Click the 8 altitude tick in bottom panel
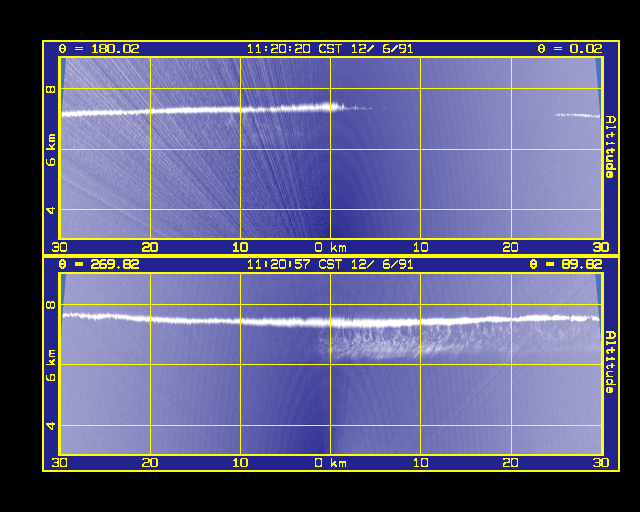This screenshot has width=640, height=512. (x=51, y=305)
